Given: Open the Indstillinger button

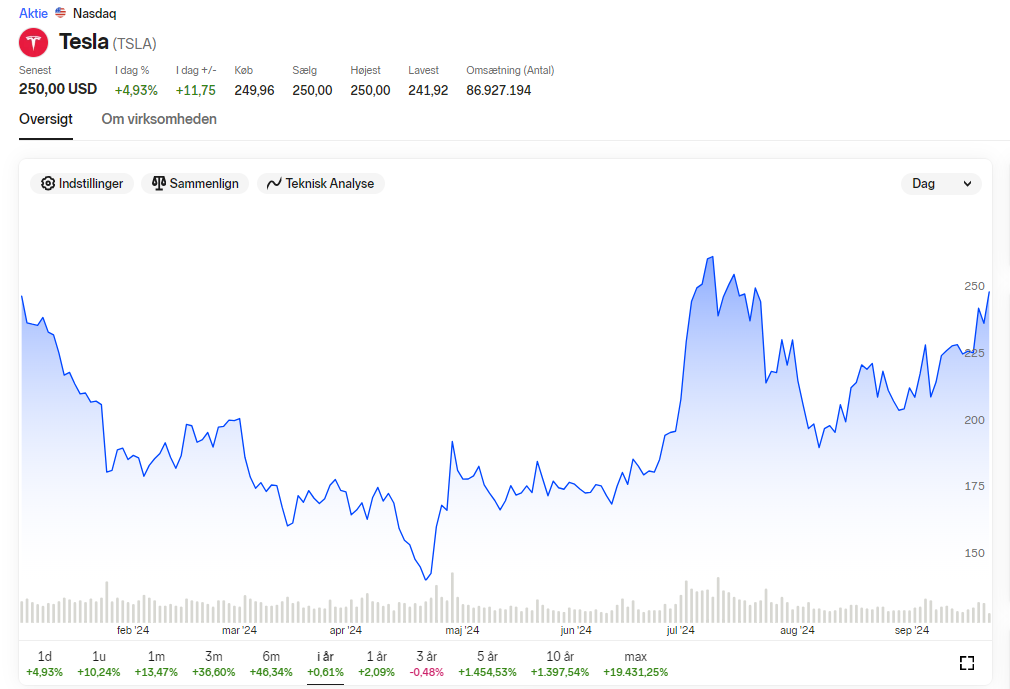Looking at the screenshot, I should point(82,184).
